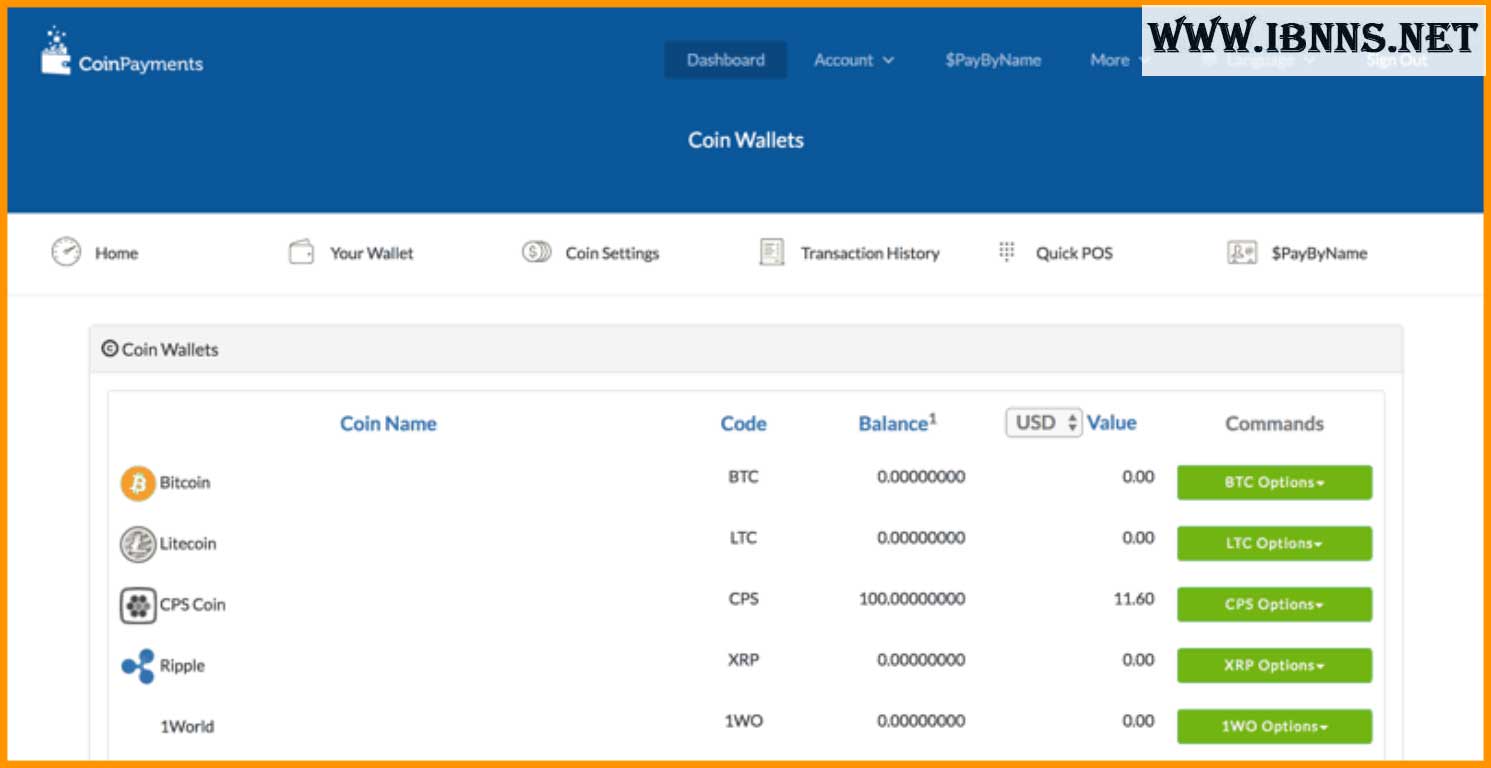This screenshot has height=768, width=1491.
Task: Sort by Code column
Action: point(743,424)
